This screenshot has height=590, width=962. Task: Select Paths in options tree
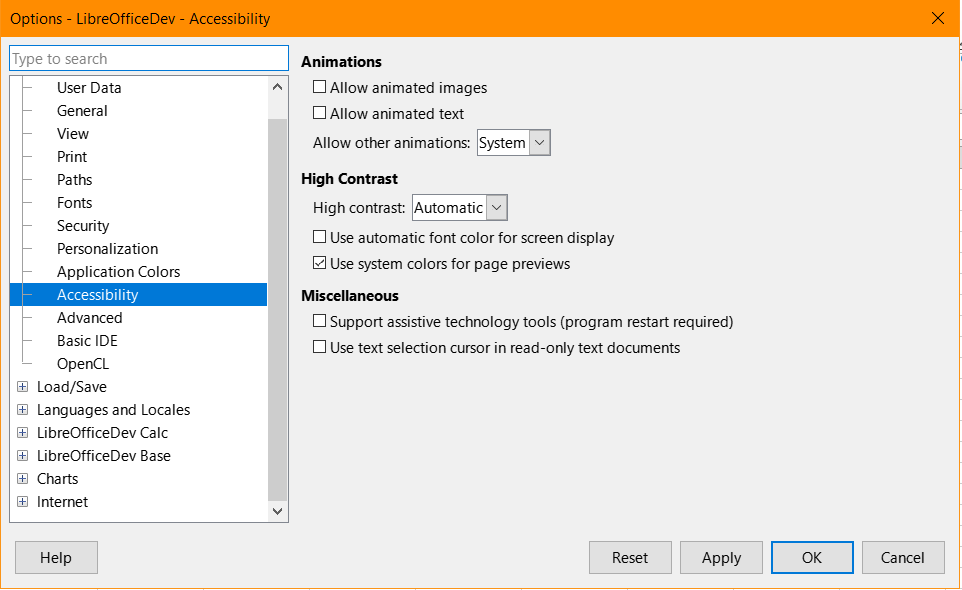point(74,180)
